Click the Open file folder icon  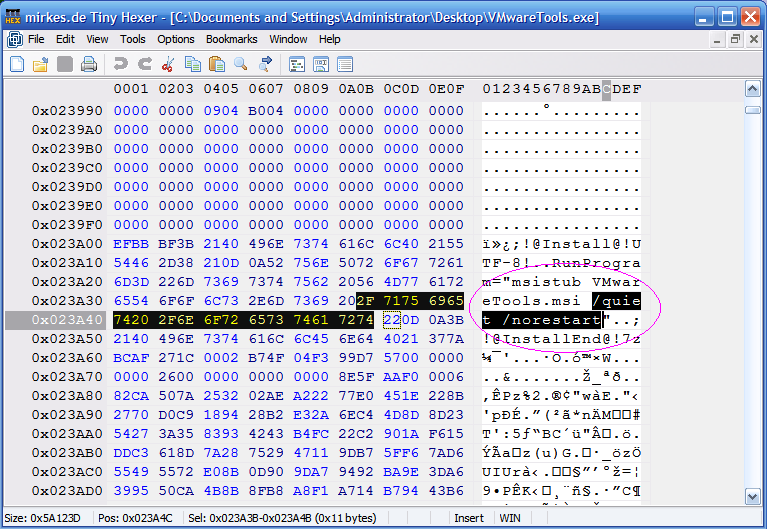click(41, 64)
